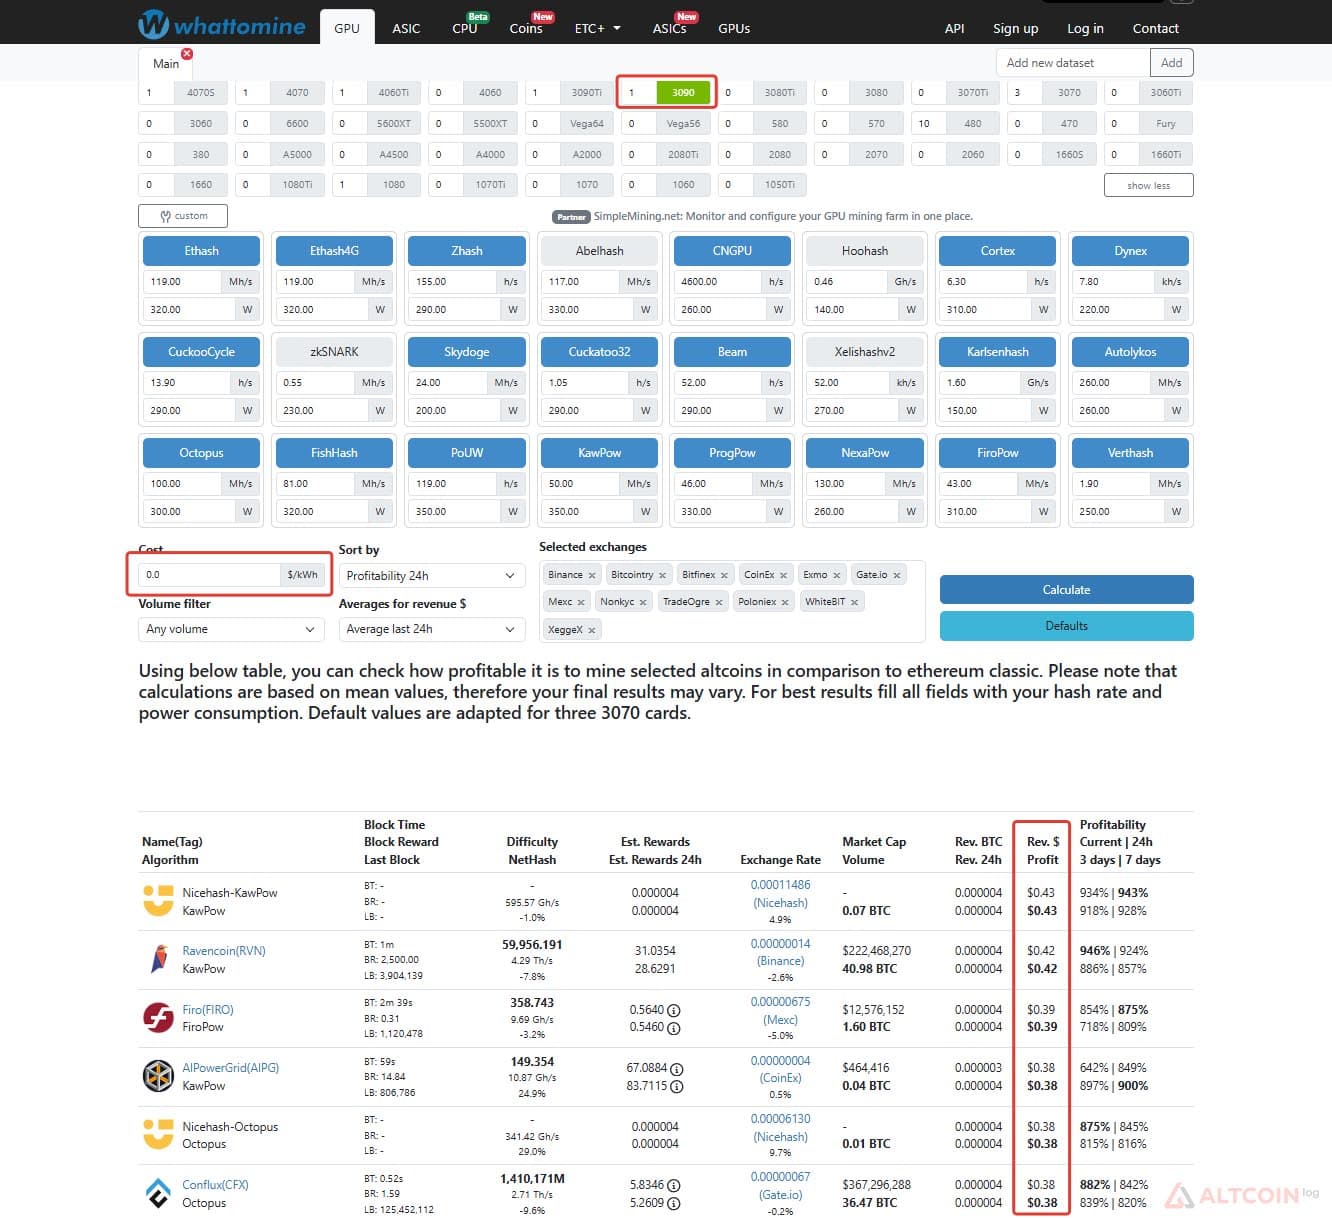The width and height of the screenshot is (1332, 1218).
Task: Click the Calculate button
Action: pos(1066,590)
